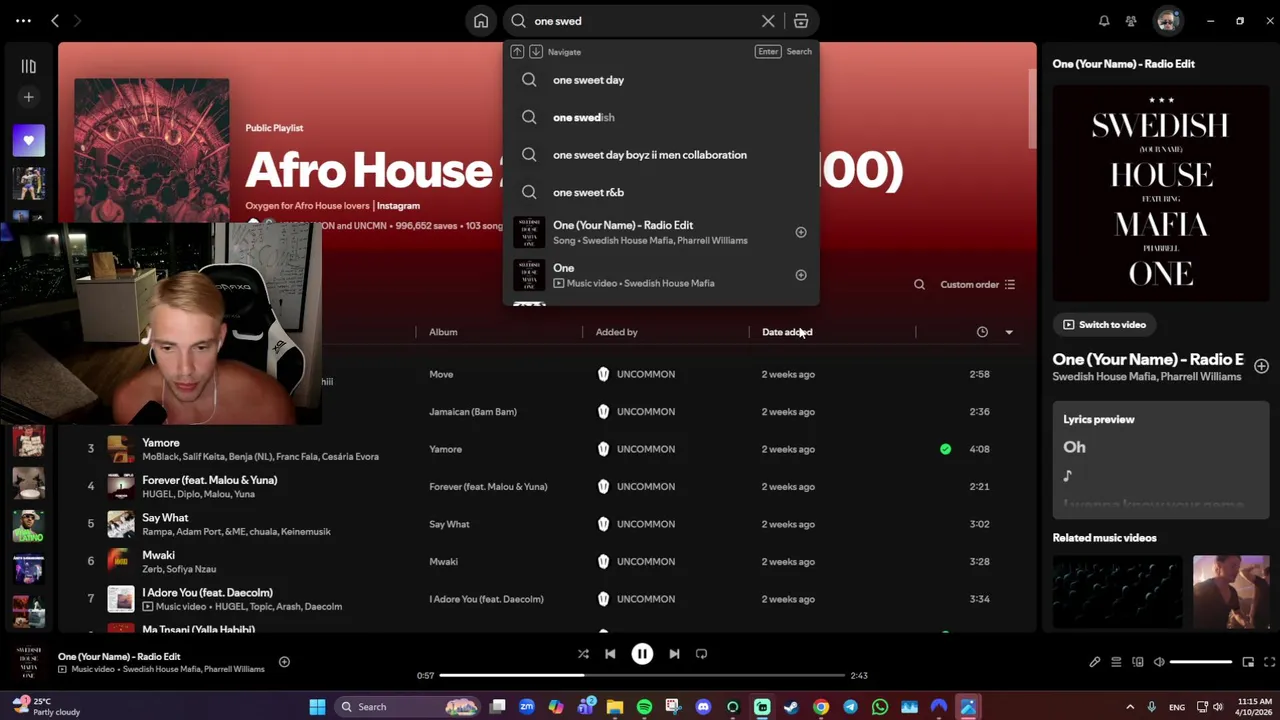Seek on the song progress bar
Viewport: 1280px width, 720px height.
pos(642,676)
